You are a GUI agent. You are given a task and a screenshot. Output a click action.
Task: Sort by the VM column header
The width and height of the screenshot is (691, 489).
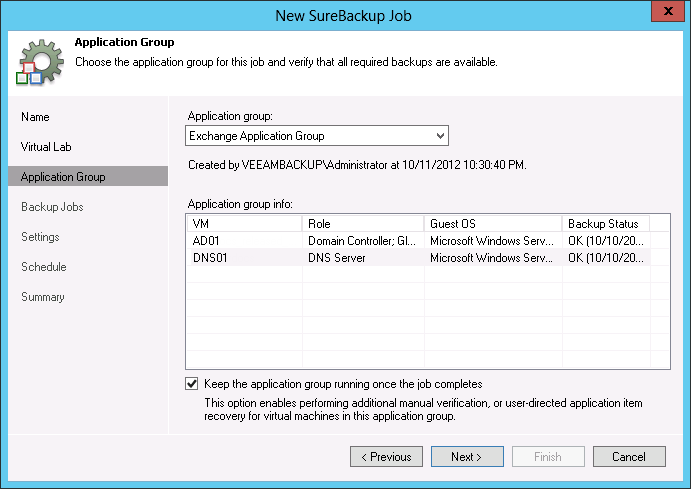click(245, 223)
